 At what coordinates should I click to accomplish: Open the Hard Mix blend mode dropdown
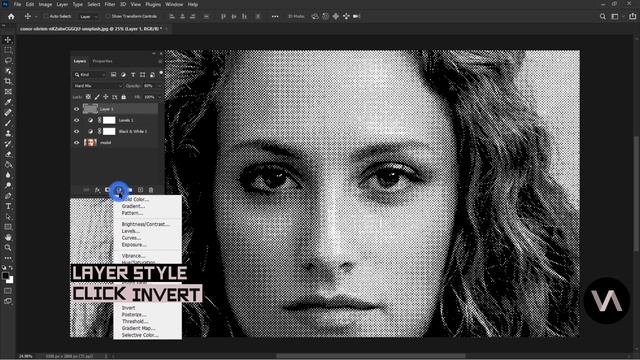(x=98, y=86)
